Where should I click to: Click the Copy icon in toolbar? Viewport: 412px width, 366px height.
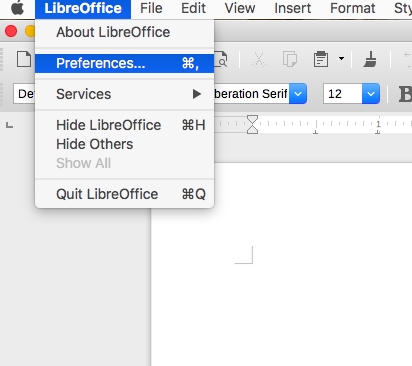290,60
